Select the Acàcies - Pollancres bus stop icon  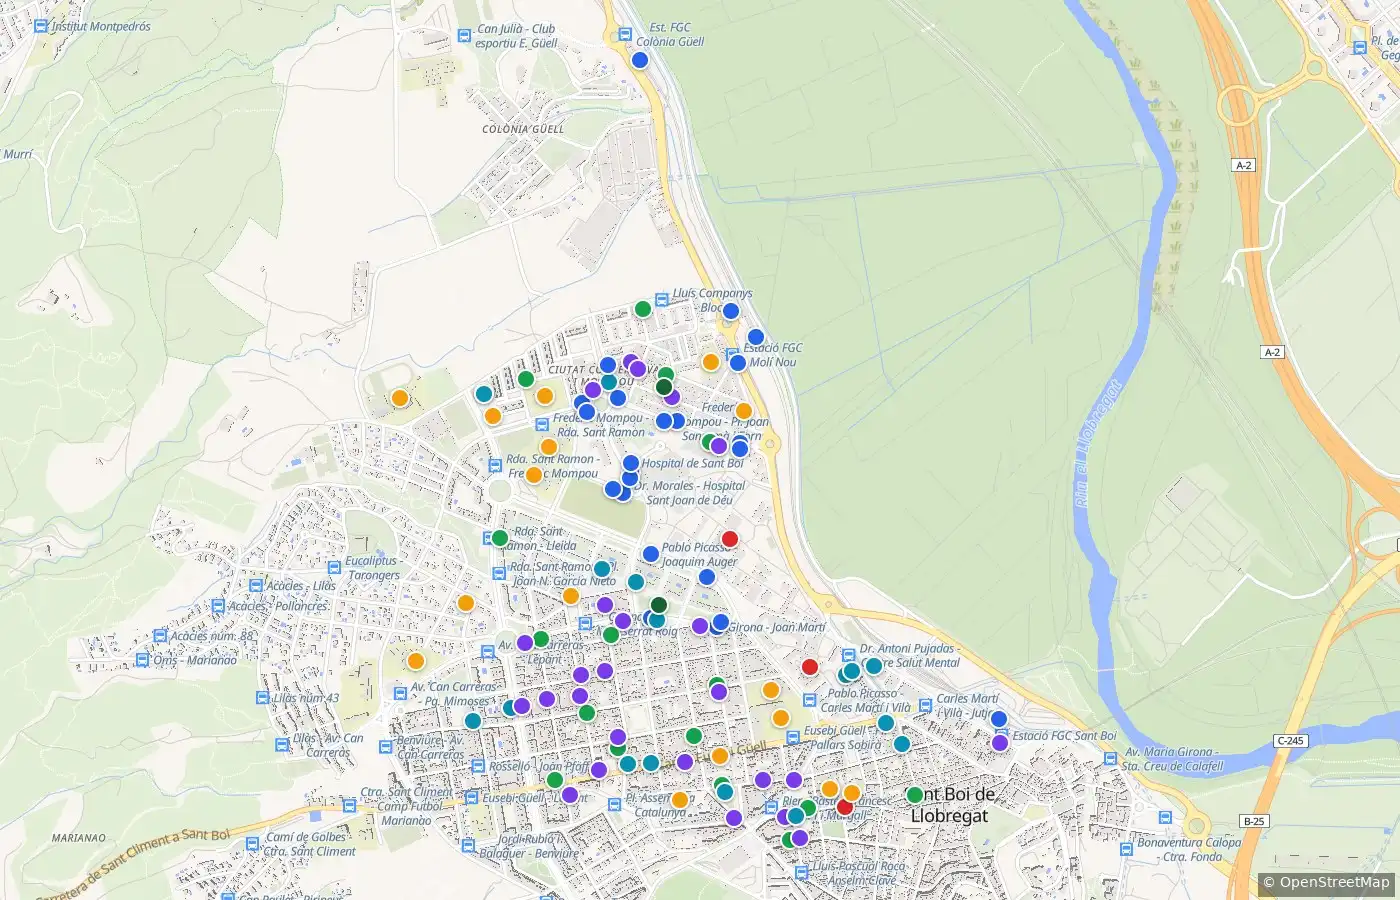pyautogui.click(x=218, y=606)
